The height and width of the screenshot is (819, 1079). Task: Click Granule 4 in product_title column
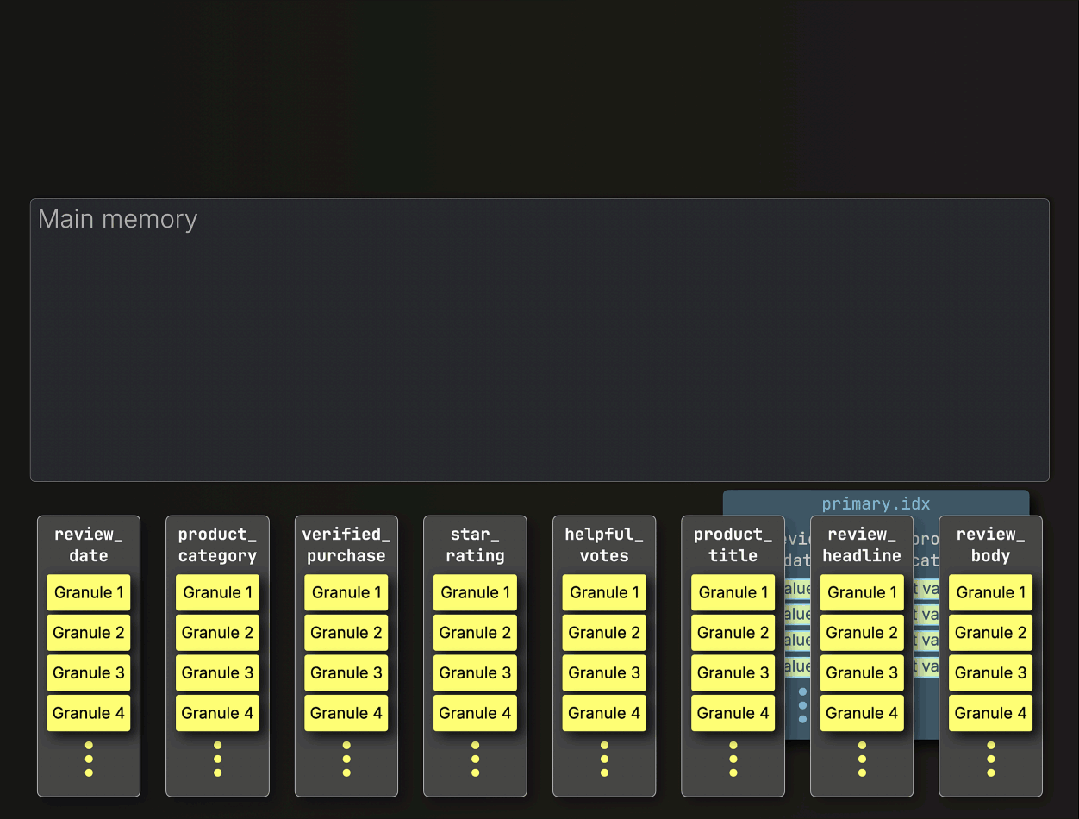[x=733, y=713]
